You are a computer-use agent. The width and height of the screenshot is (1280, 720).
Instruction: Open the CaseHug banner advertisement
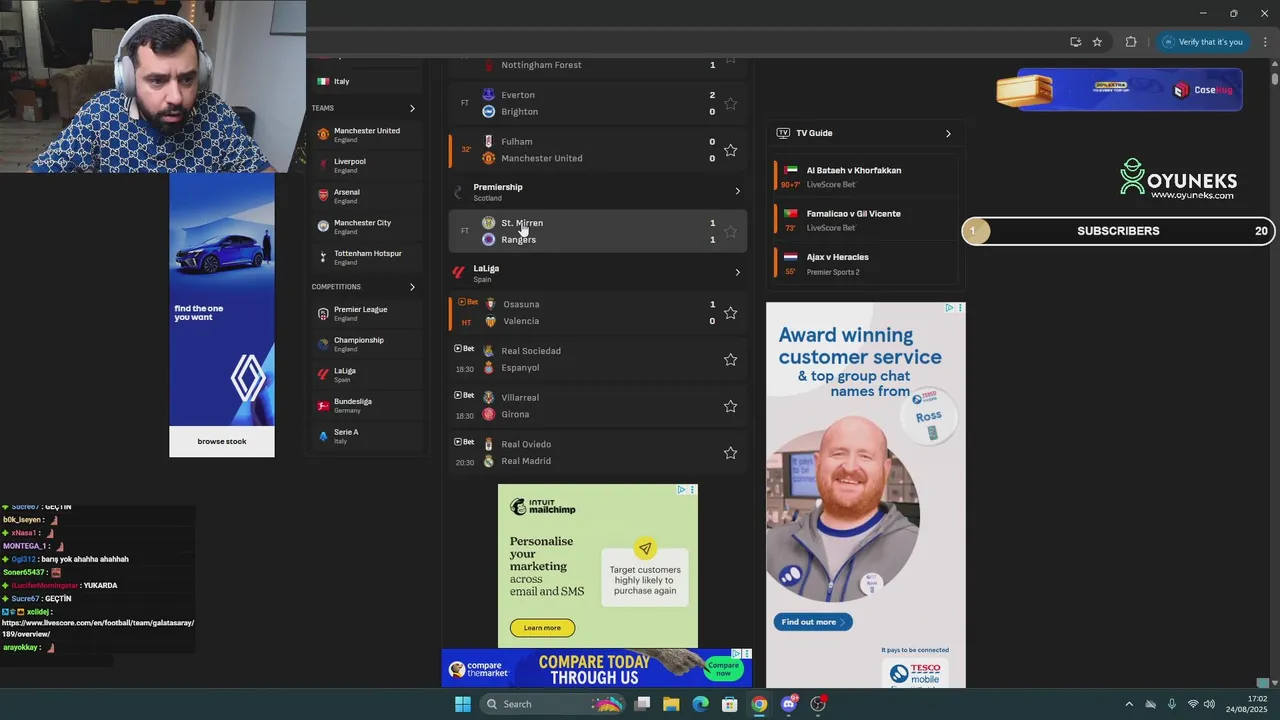pyautogui.click(x=1120, y=90)
